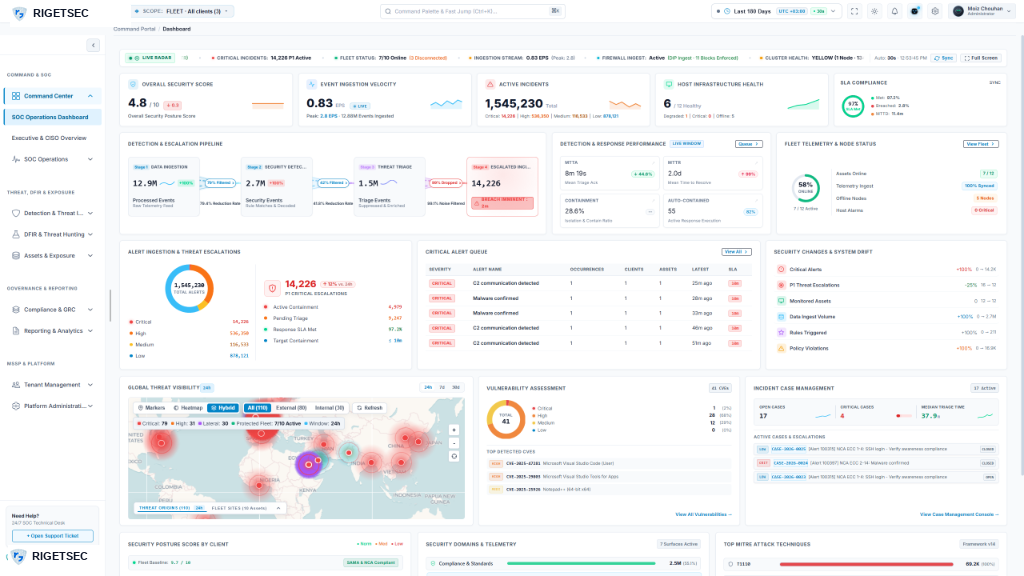Collapse the sidebar with the arrow button
The height and width of the screenshot is (576, 1024).
click(93, 45)
